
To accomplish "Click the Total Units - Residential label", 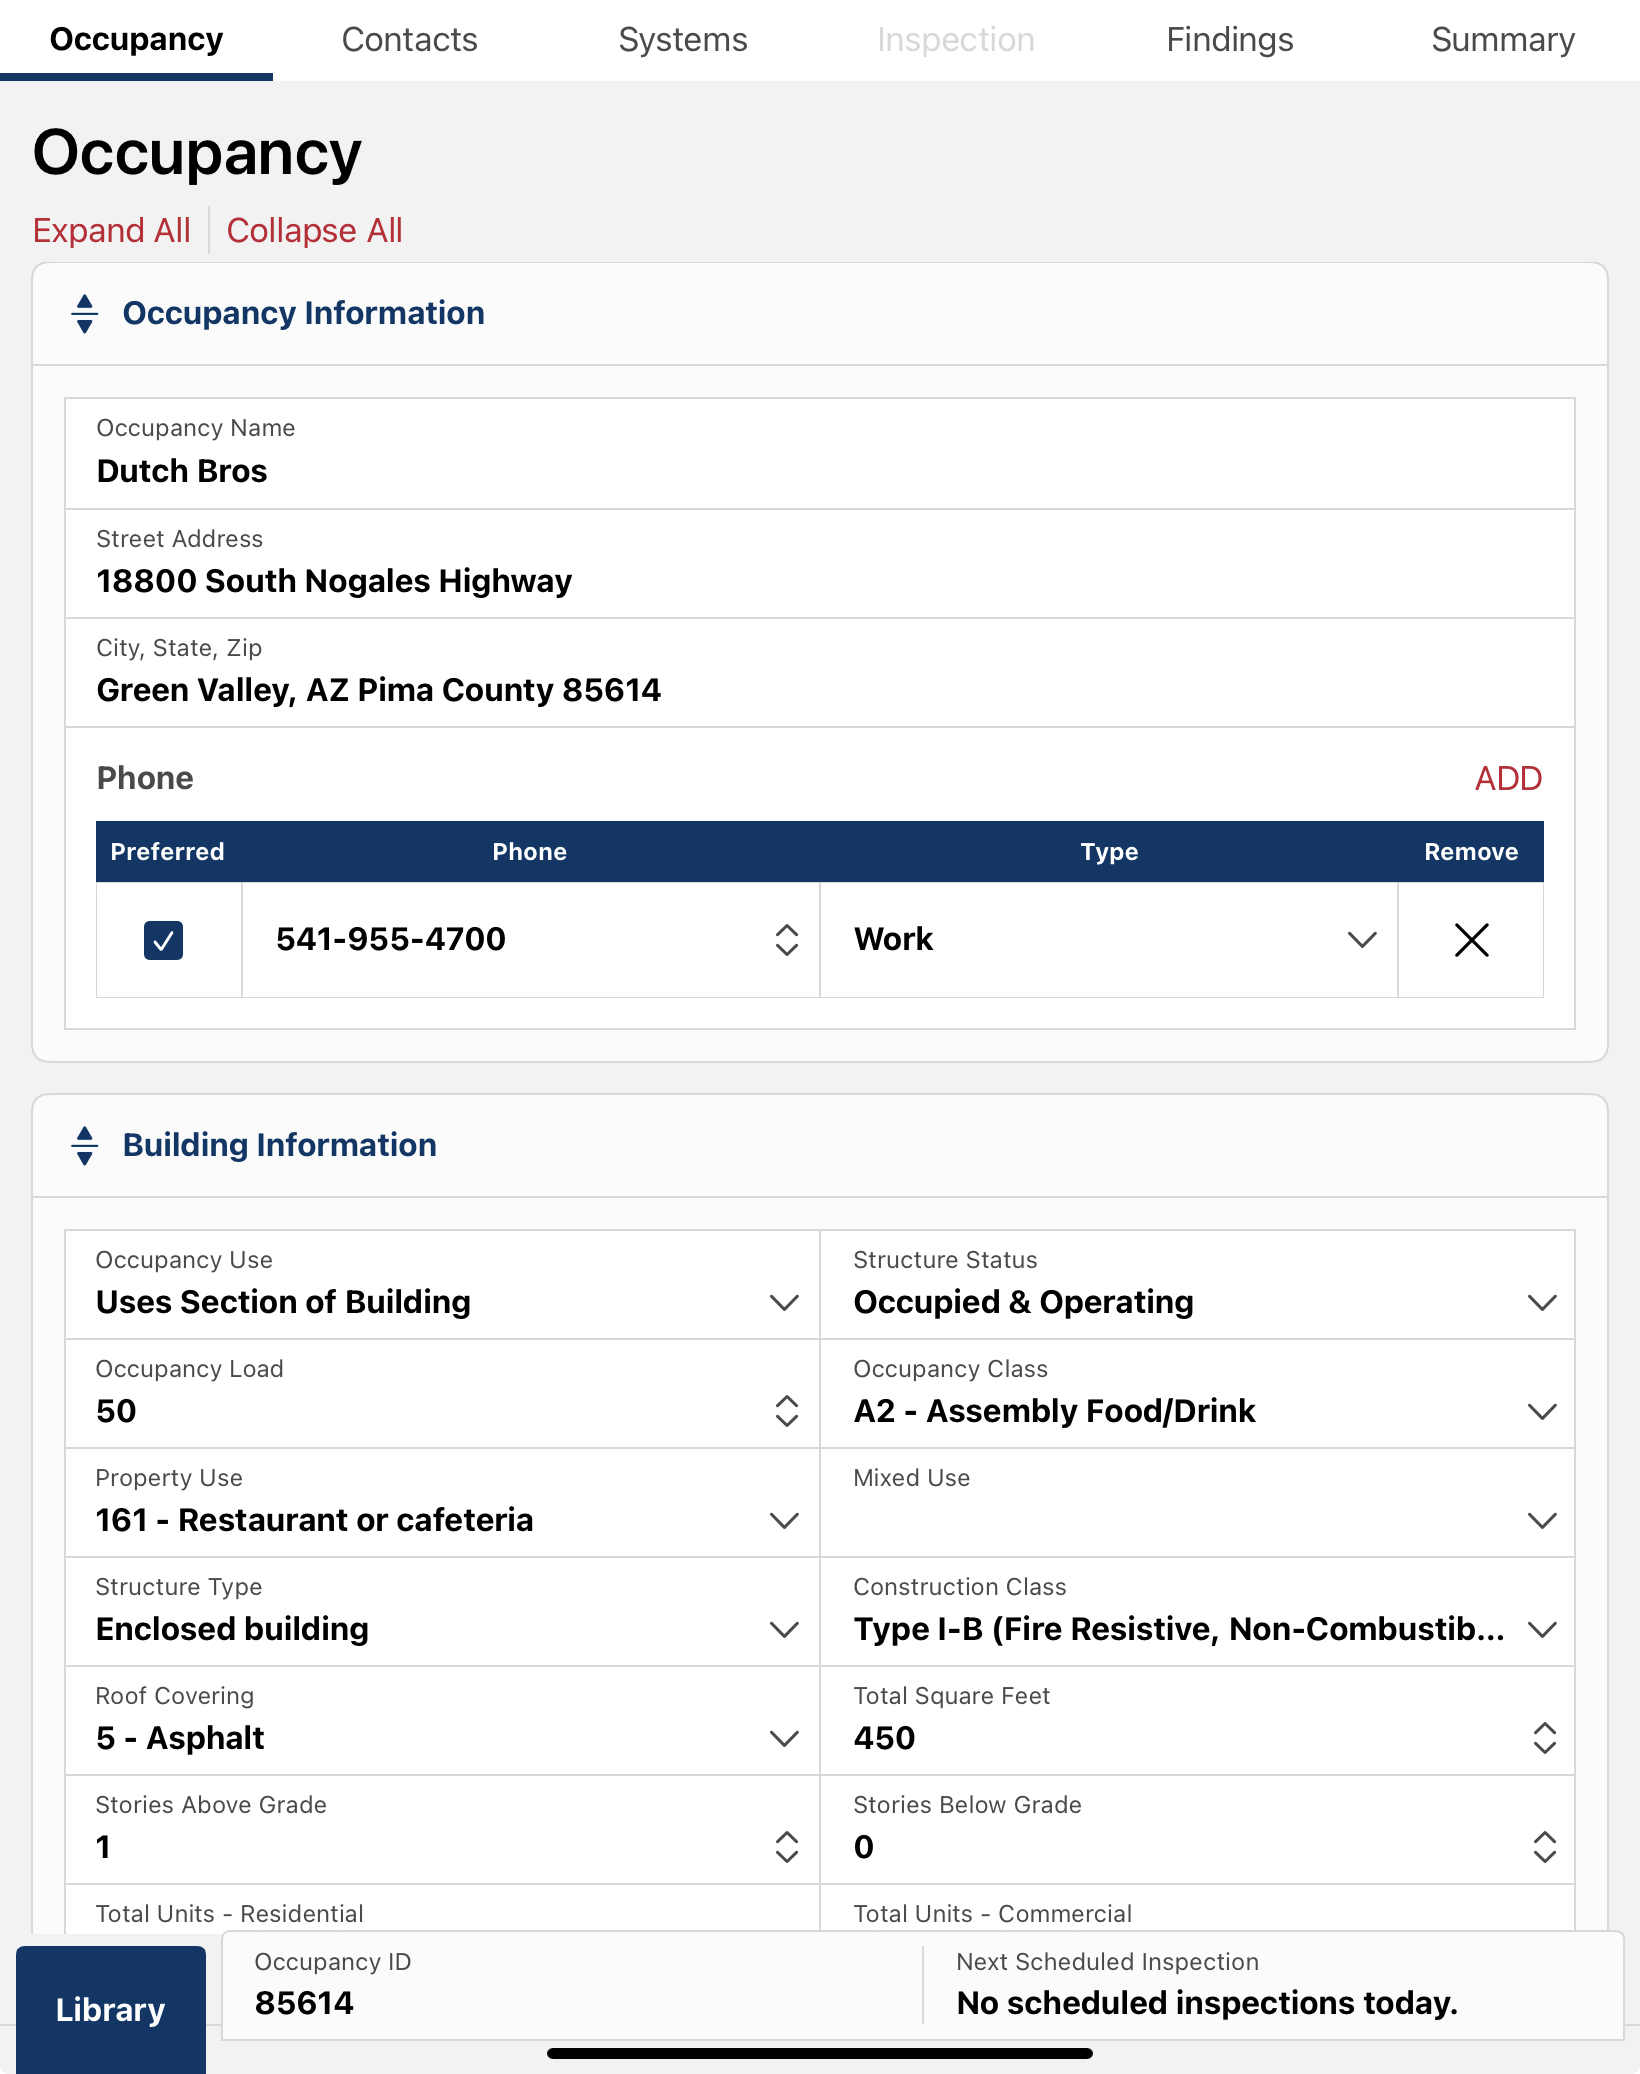I will click(229, 1914).
